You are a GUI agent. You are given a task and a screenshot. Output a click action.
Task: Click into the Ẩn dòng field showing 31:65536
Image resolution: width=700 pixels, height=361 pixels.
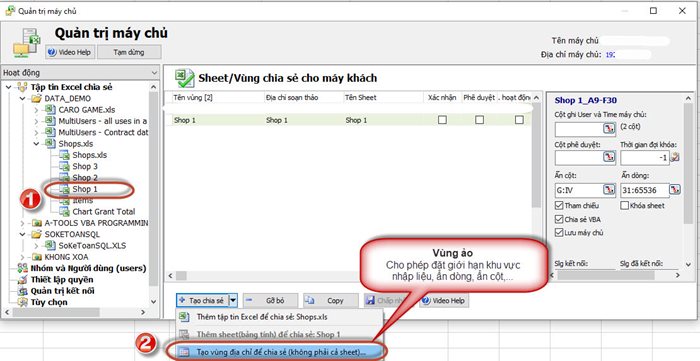[644, 190]
